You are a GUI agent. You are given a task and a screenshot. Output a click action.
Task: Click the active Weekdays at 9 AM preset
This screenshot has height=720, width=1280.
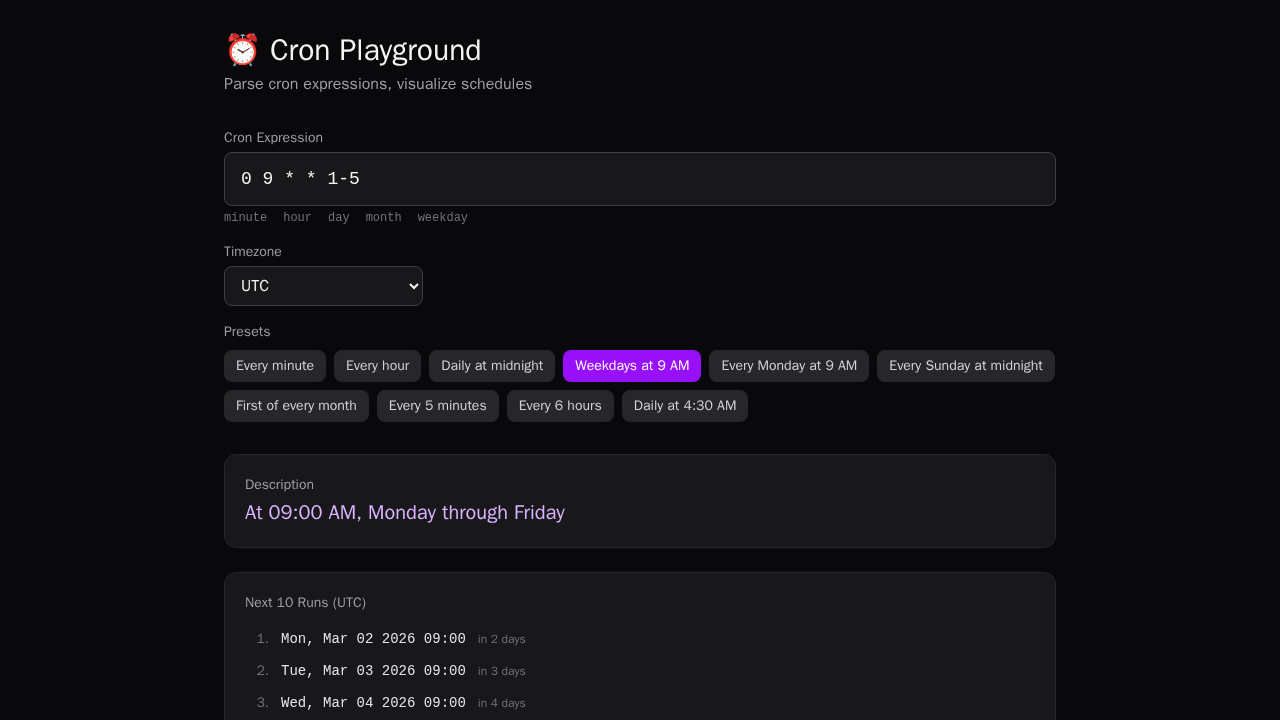pos(632,366)
